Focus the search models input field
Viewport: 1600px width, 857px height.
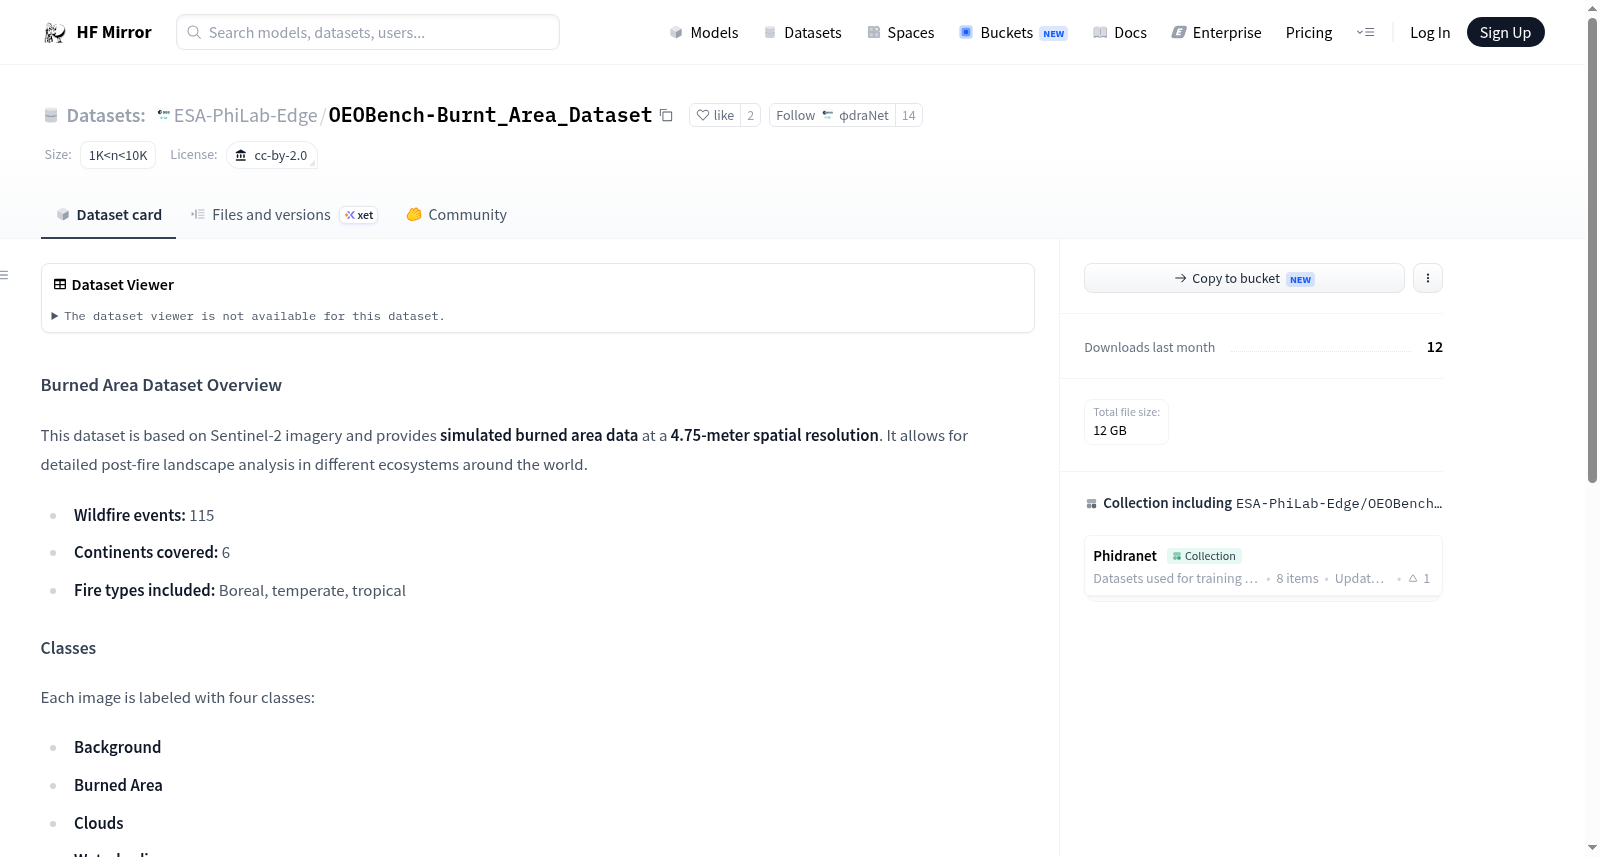(x=368, y=32)
